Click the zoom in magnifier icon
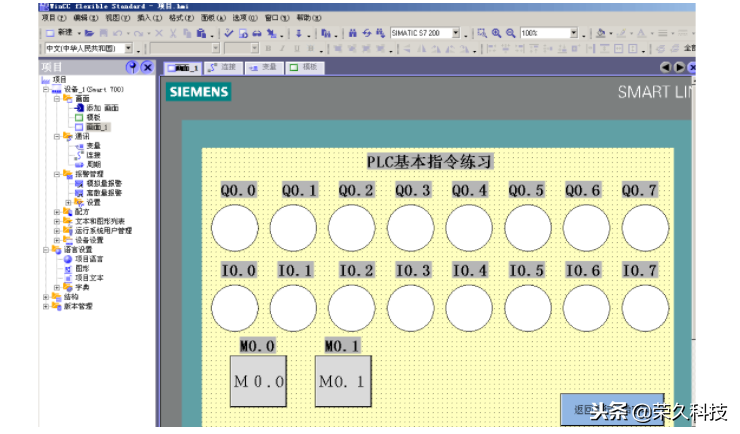740x434 pixels. pos(496,33)
